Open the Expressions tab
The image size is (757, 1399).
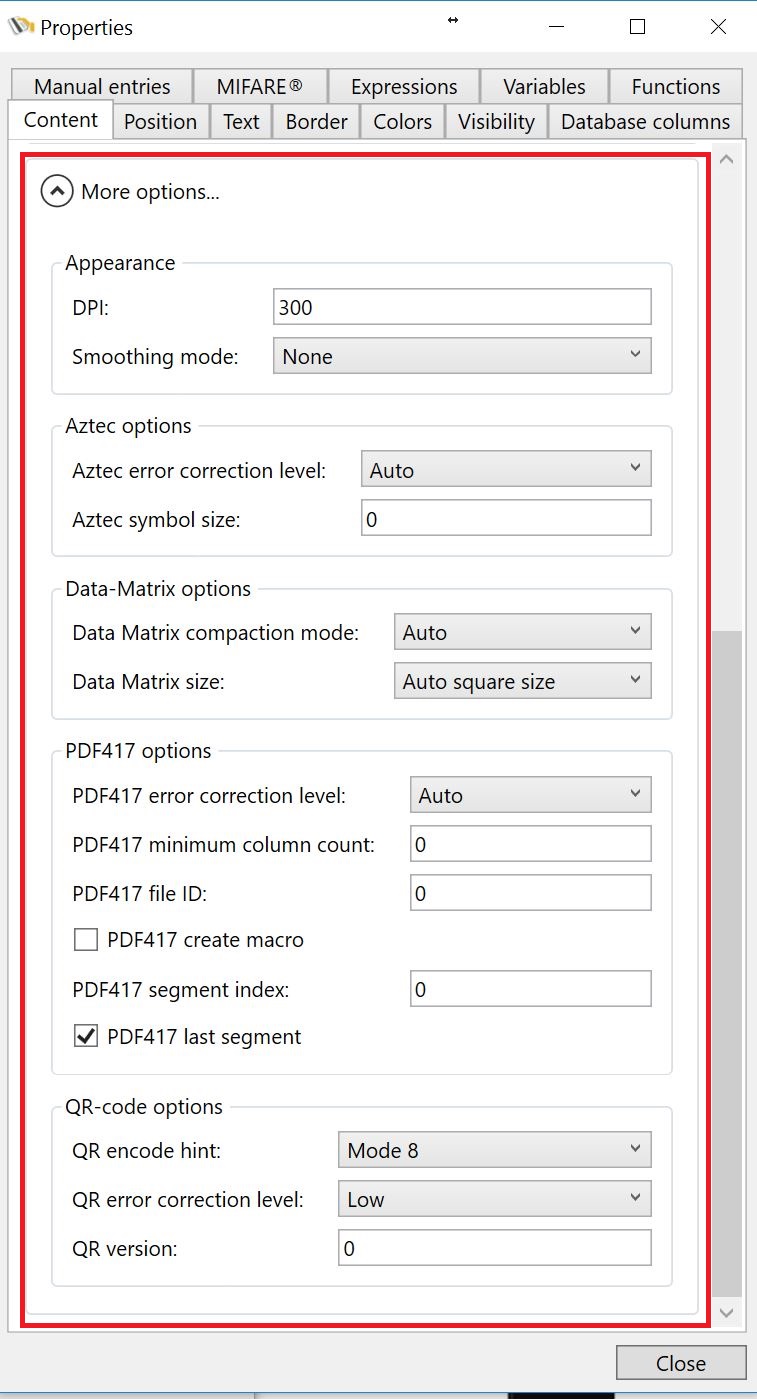tap(404, 87)
